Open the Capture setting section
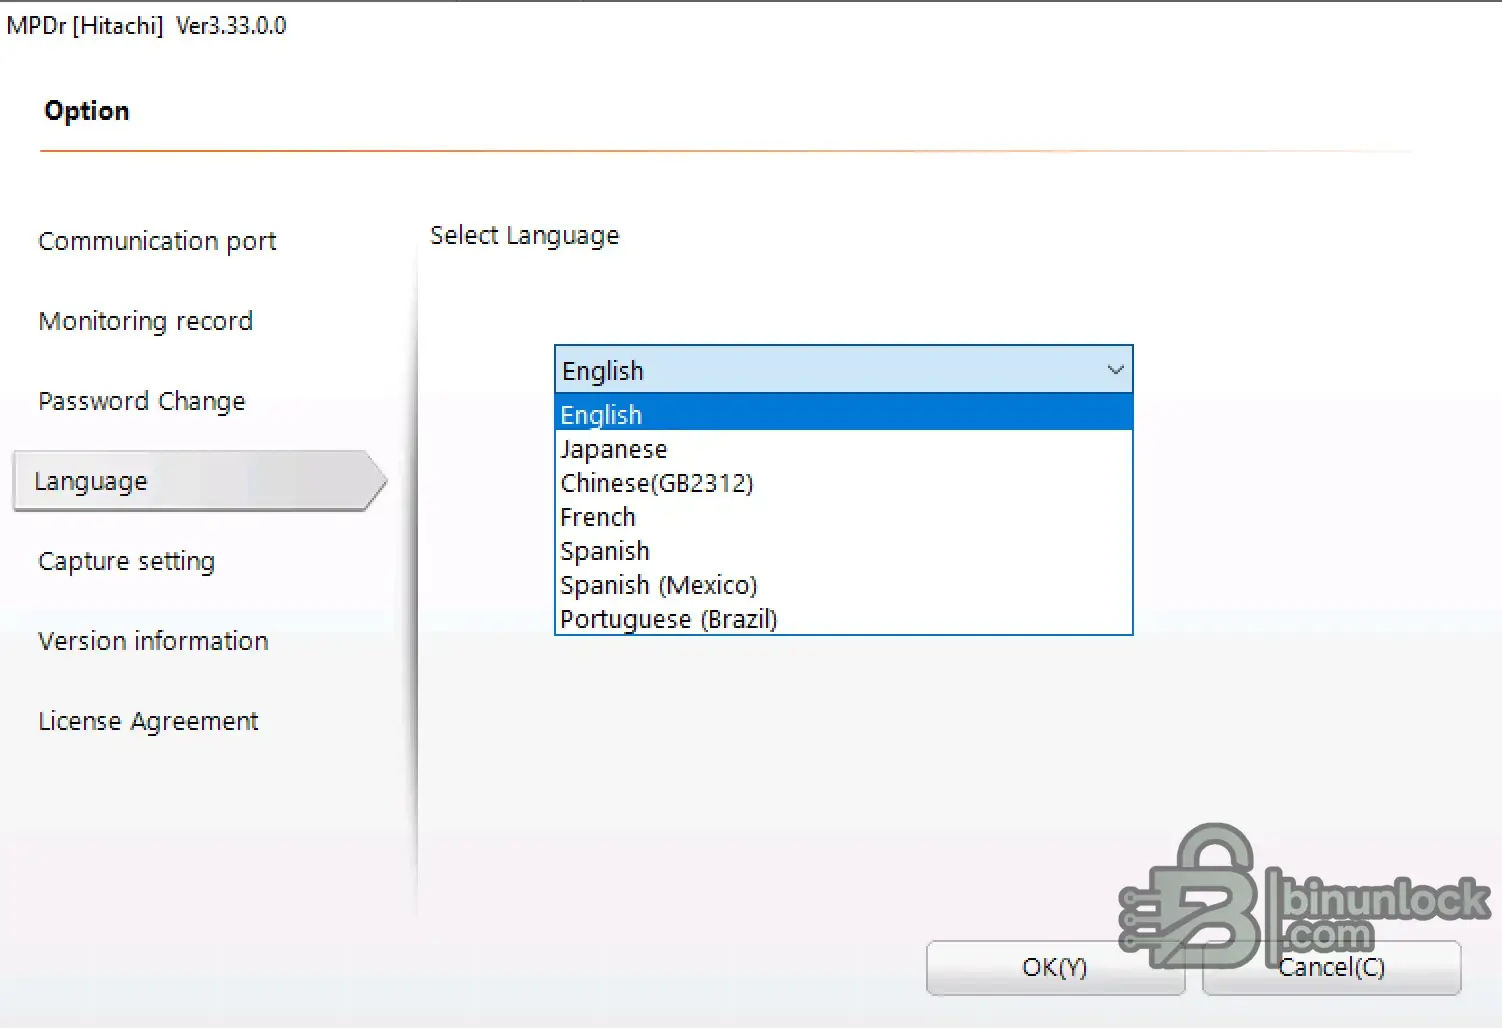This screenshot has width=1502, height=1028. [127, 562]
